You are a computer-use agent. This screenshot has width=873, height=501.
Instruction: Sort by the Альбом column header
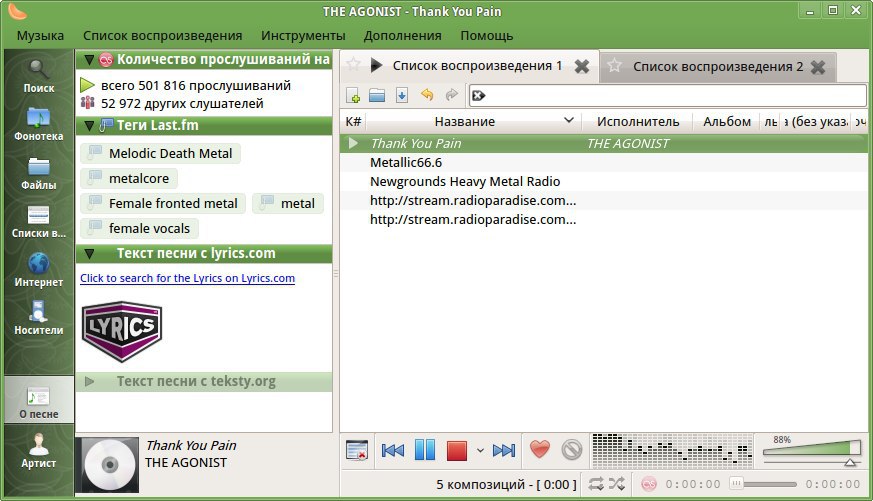pos(727,121)
